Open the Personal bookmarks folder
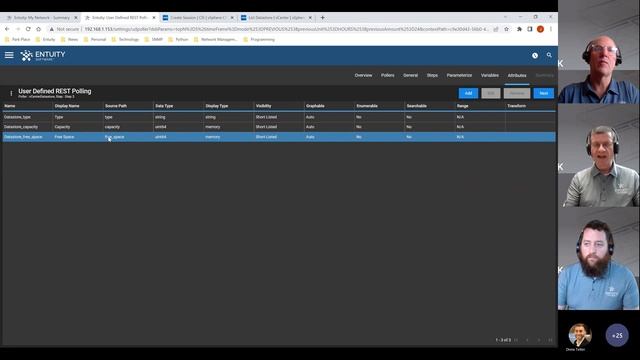The image size is (640, 360). [95, 40]
